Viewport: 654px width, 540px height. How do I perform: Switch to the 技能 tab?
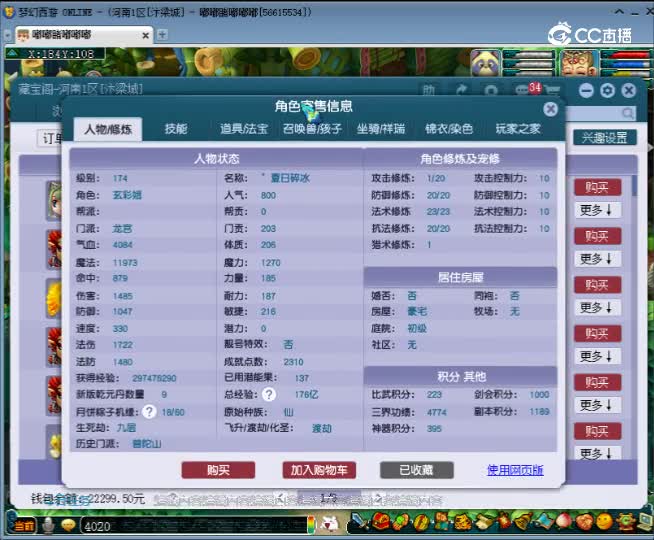(x=176, y=128)
